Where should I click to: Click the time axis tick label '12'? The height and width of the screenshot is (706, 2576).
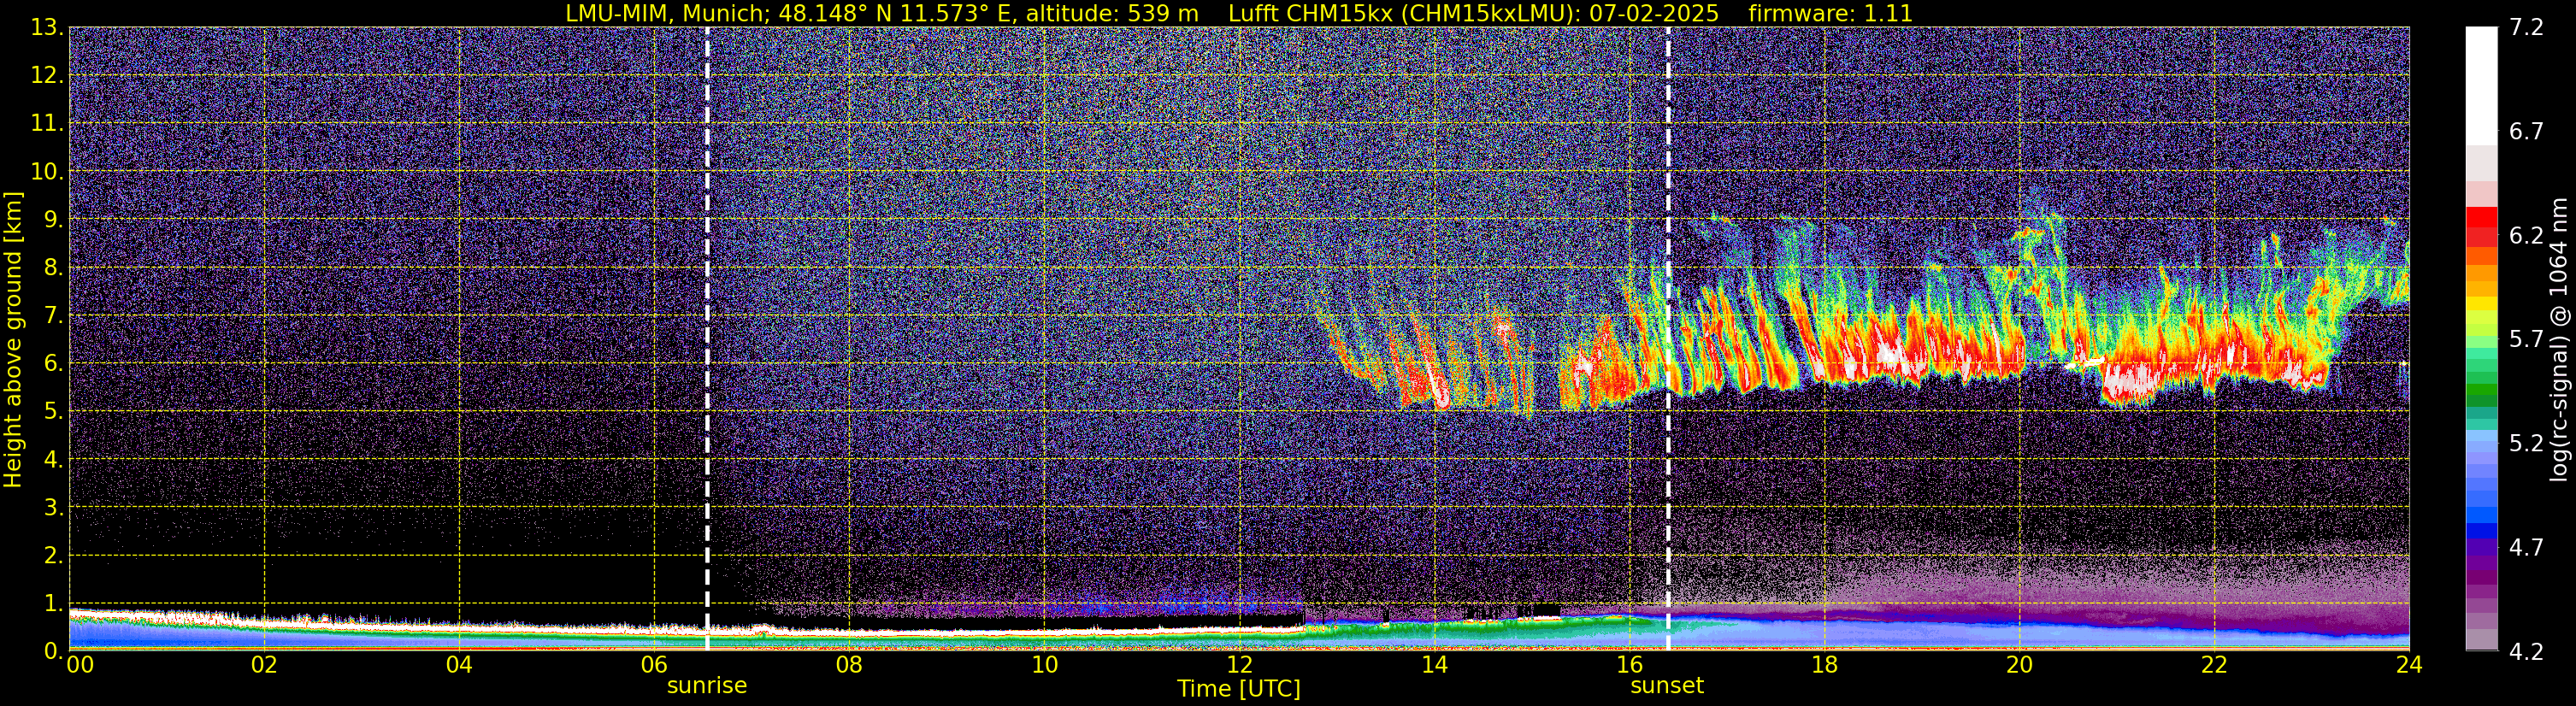pos(1239,665)
